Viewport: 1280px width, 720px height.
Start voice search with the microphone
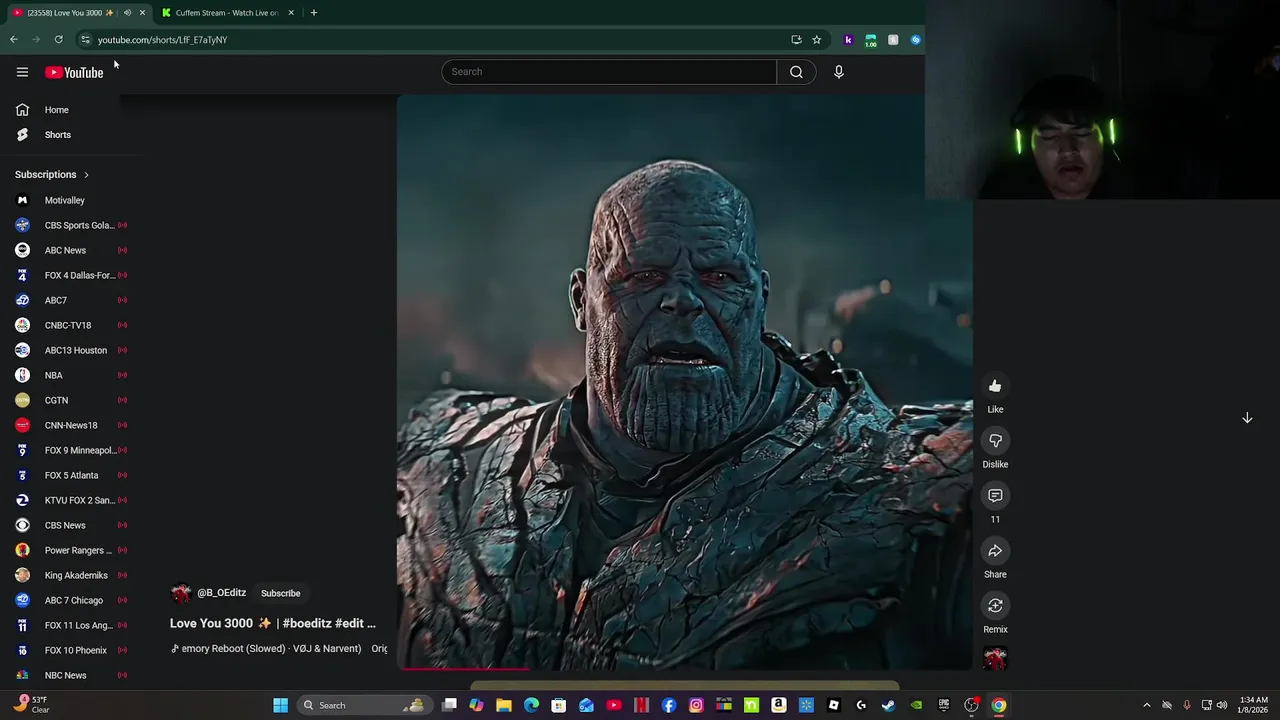coord(839,72)
